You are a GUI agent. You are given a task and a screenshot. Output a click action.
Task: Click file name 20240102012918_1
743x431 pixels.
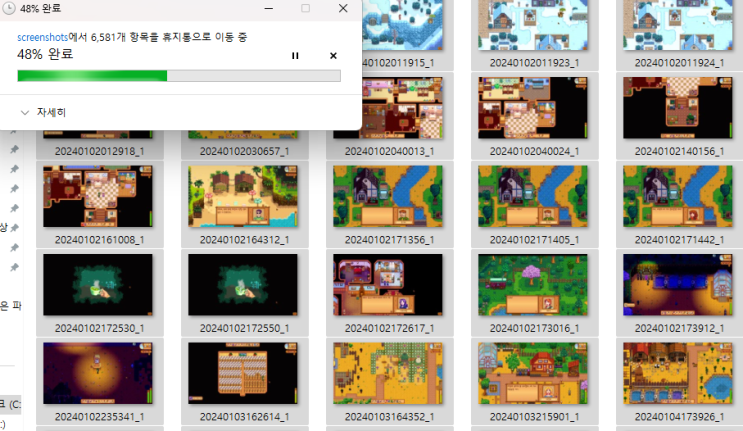pyautogui.click(x=100, y=151)
